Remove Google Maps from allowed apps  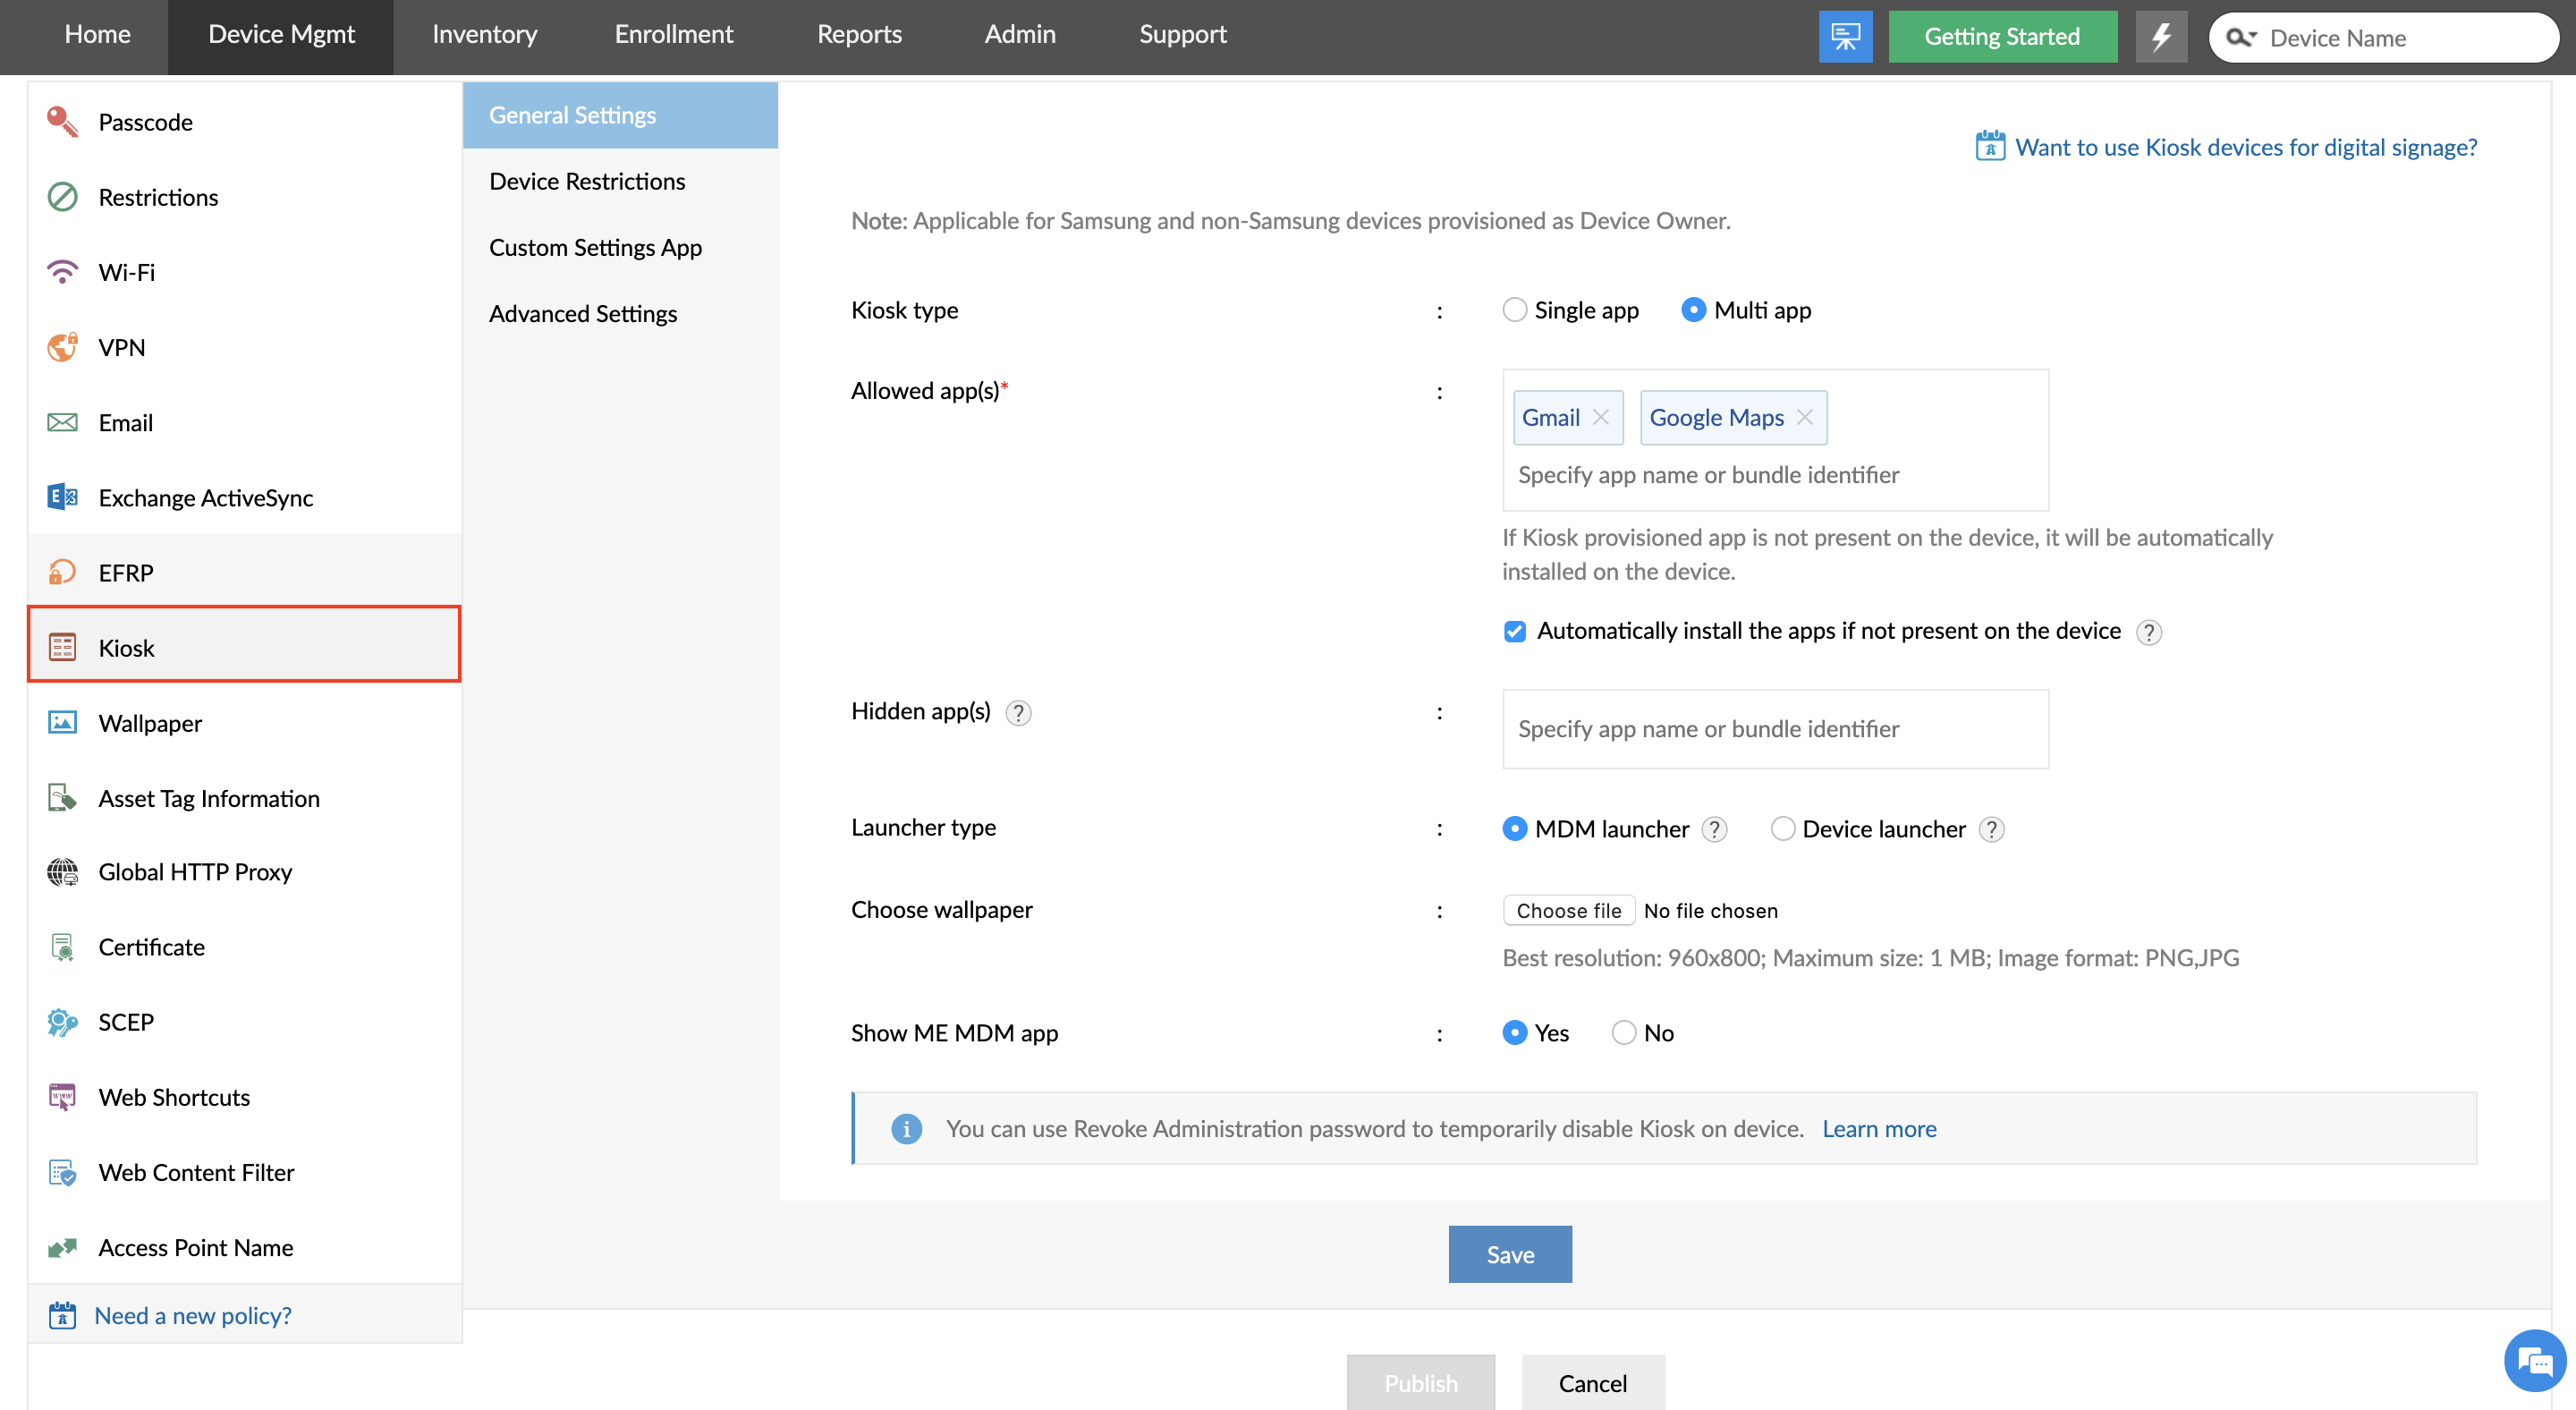[x=1805, y=418]
